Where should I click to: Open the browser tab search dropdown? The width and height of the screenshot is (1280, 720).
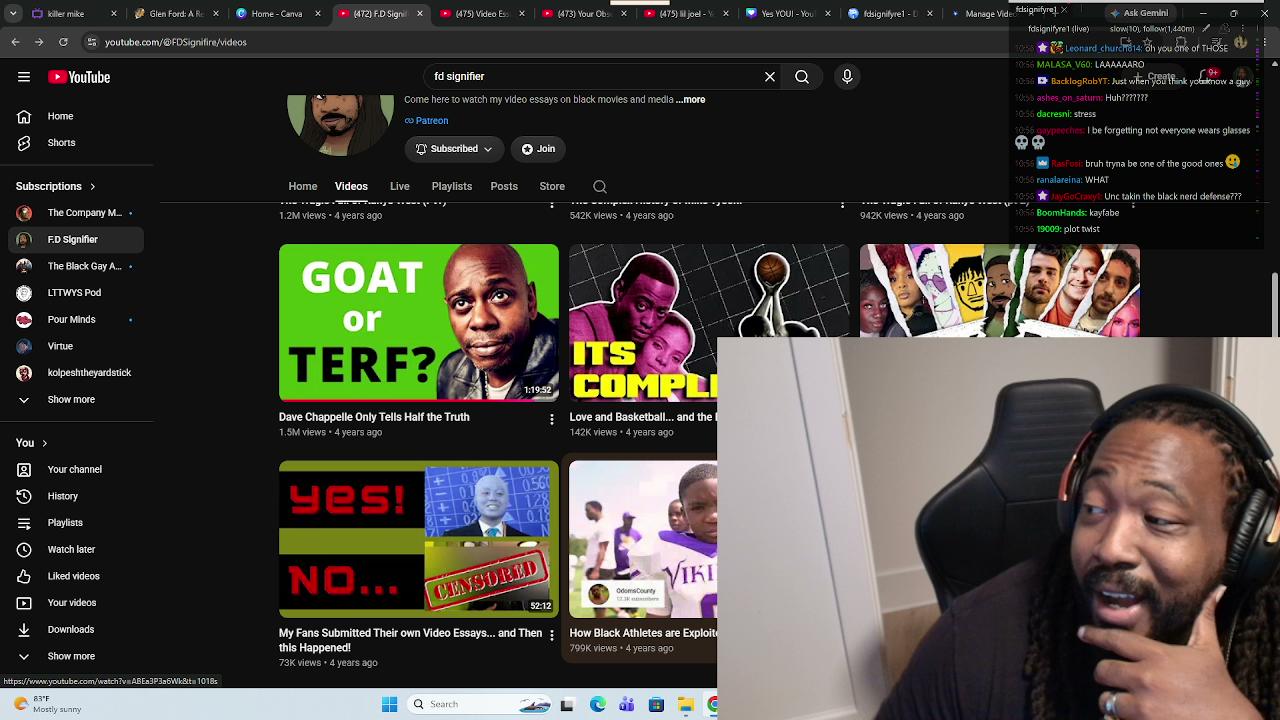[14, 14]
